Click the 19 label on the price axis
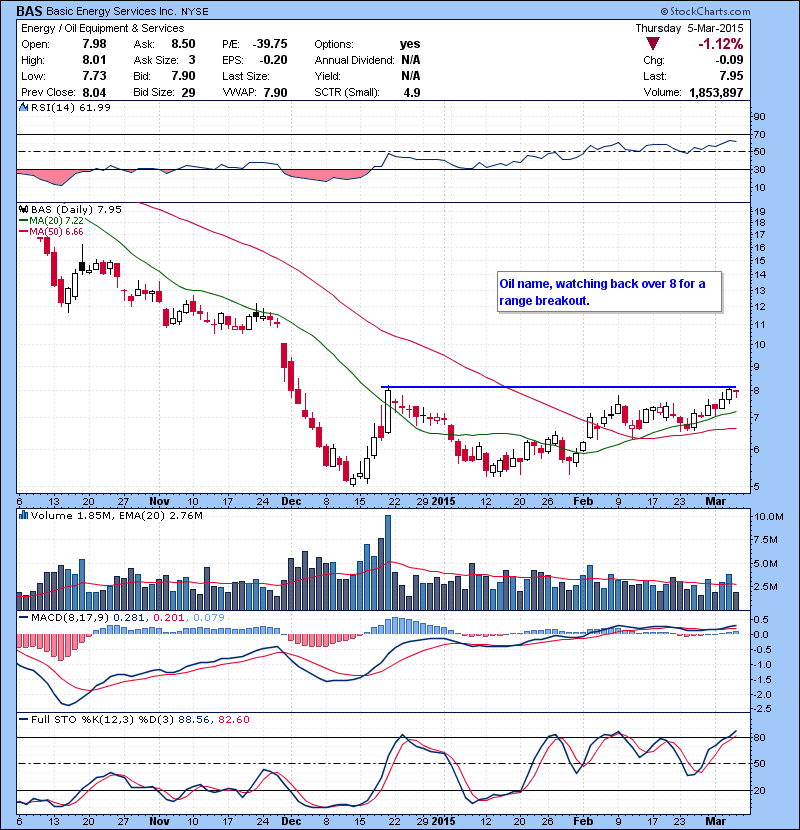Viewport: 800px width, 830px height. pos(759,212)
